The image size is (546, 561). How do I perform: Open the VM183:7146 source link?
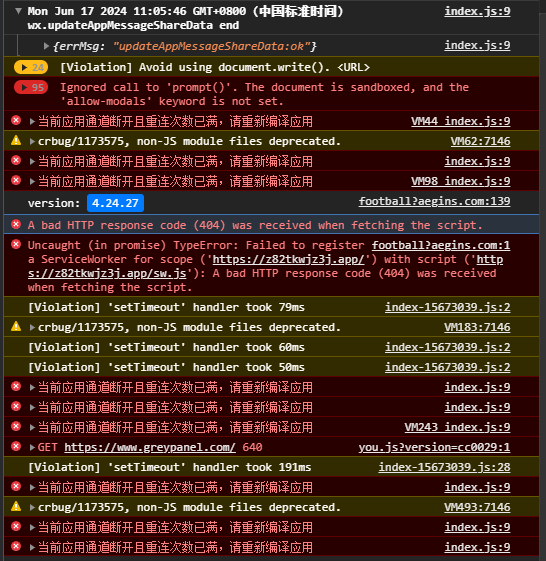(477, 327)
